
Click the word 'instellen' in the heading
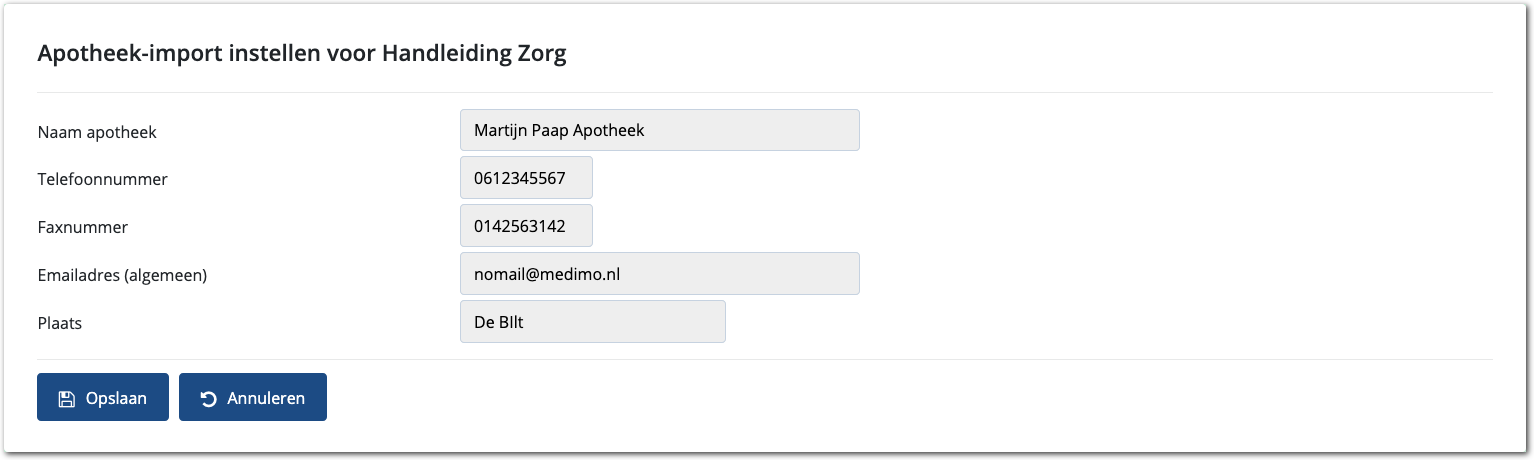point(271,54)
